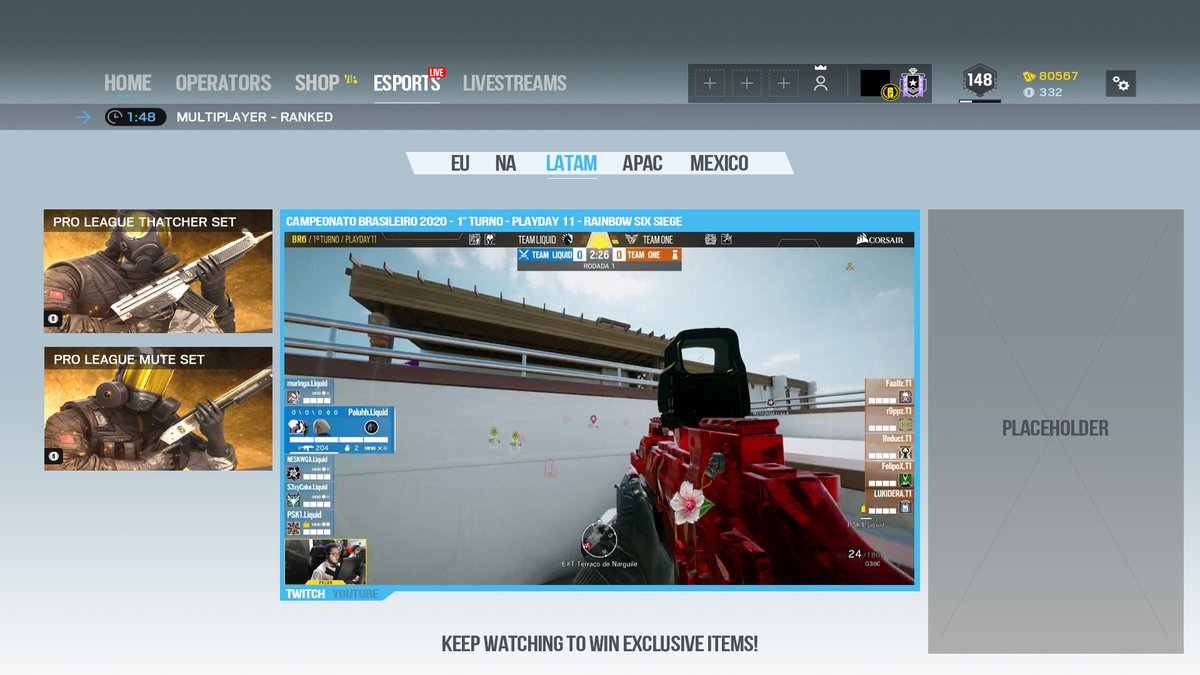
Task: Click the squad leader crown player icon
Action: 821,81
